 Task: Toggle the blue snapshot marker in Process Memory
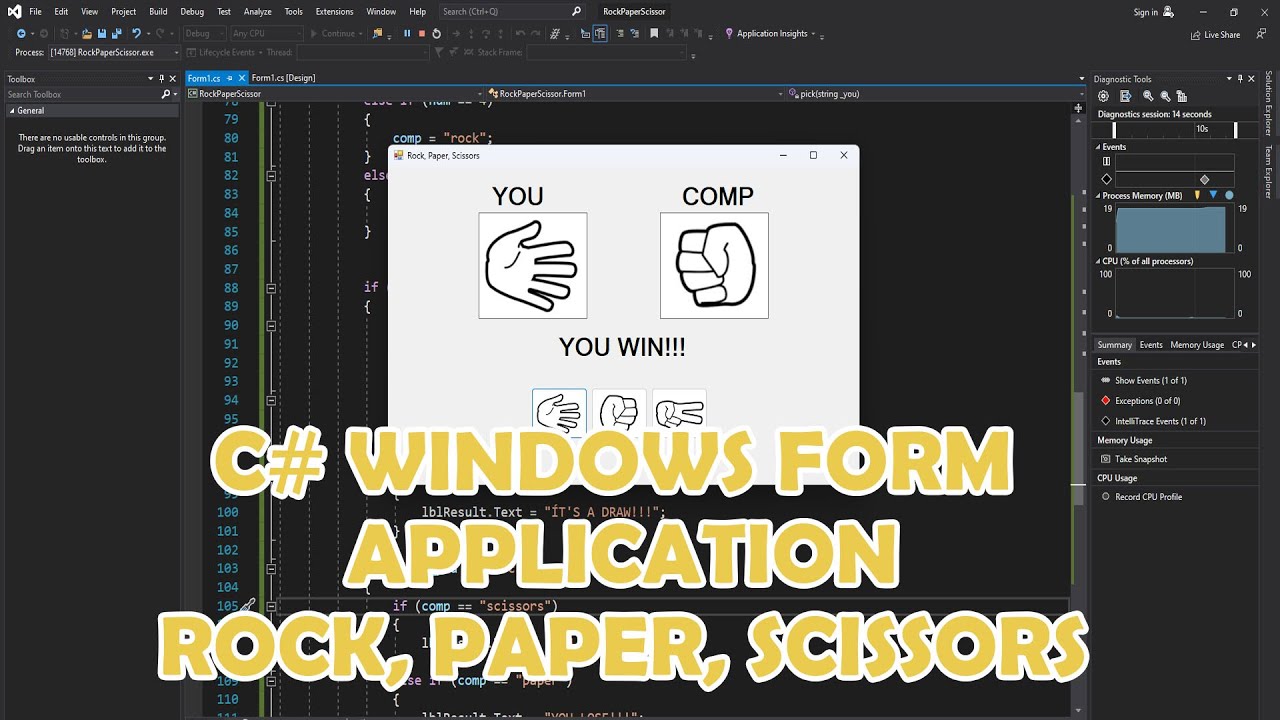click(x=1213, y=195)
